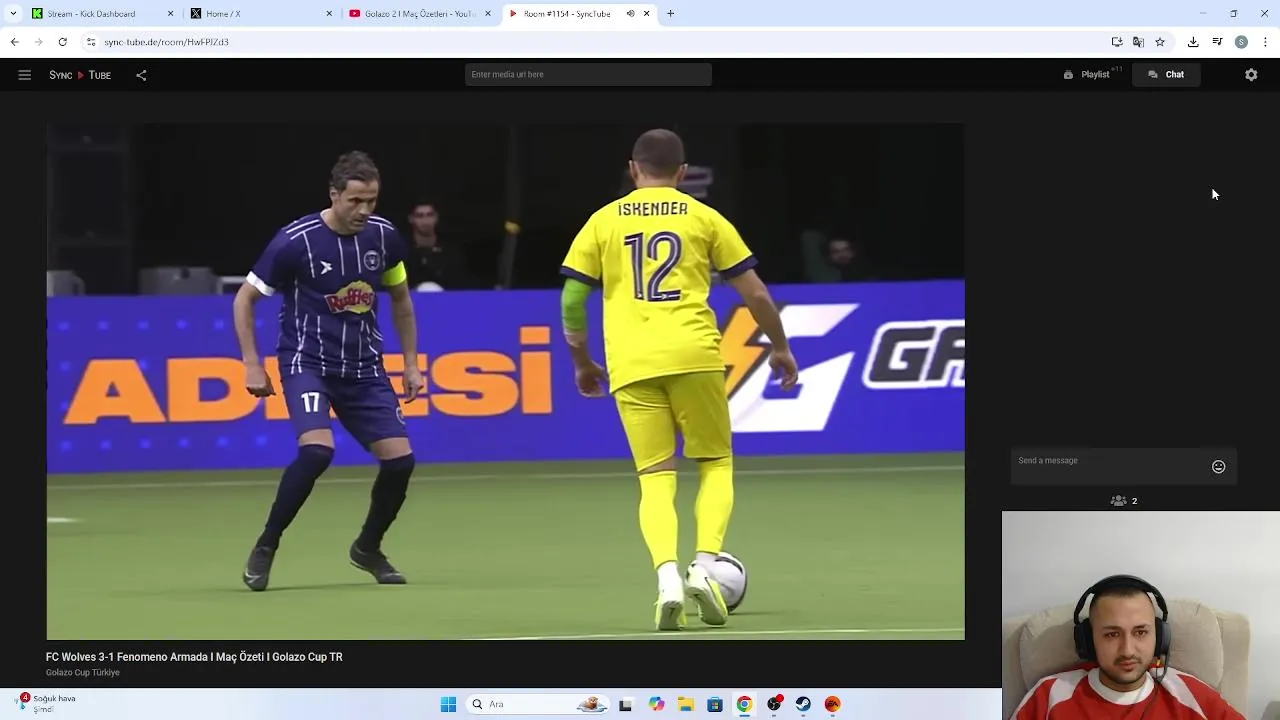
Task: Open the emoji picker in chat
Action: [x=1218, y=467]
